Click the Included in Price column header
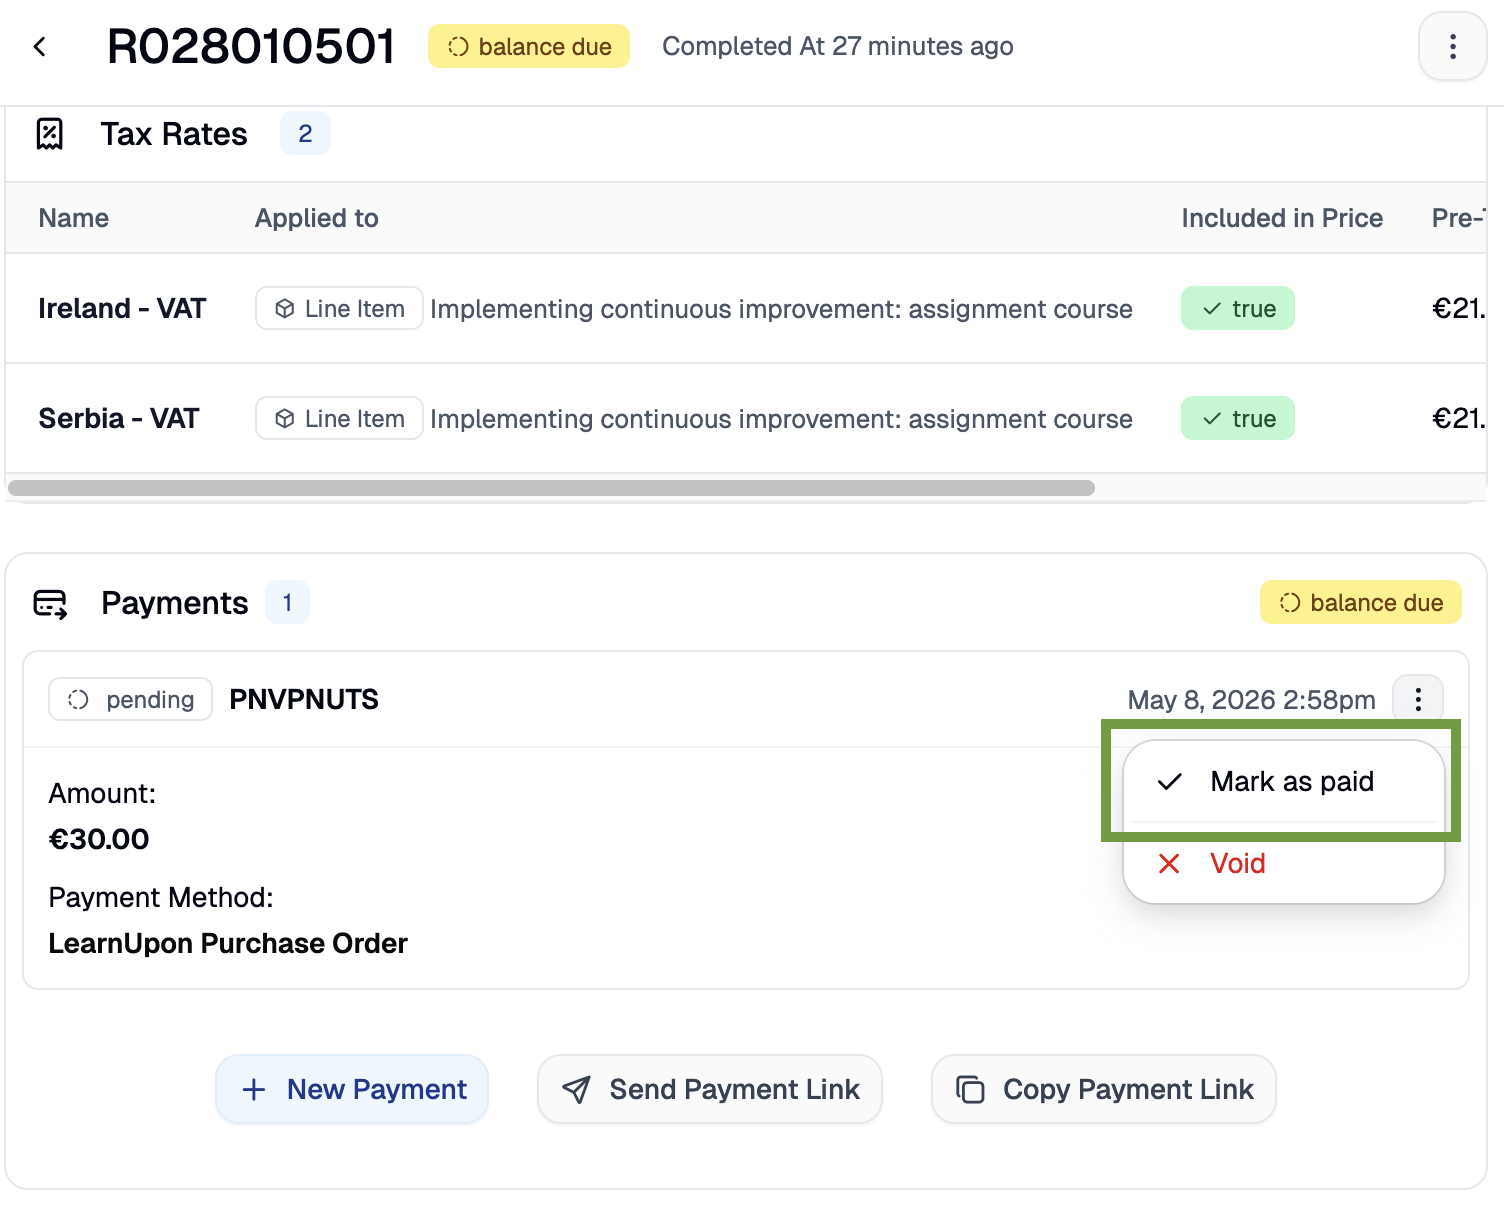Screen dimensions: 1504x1222 [x=1282, y=218]
